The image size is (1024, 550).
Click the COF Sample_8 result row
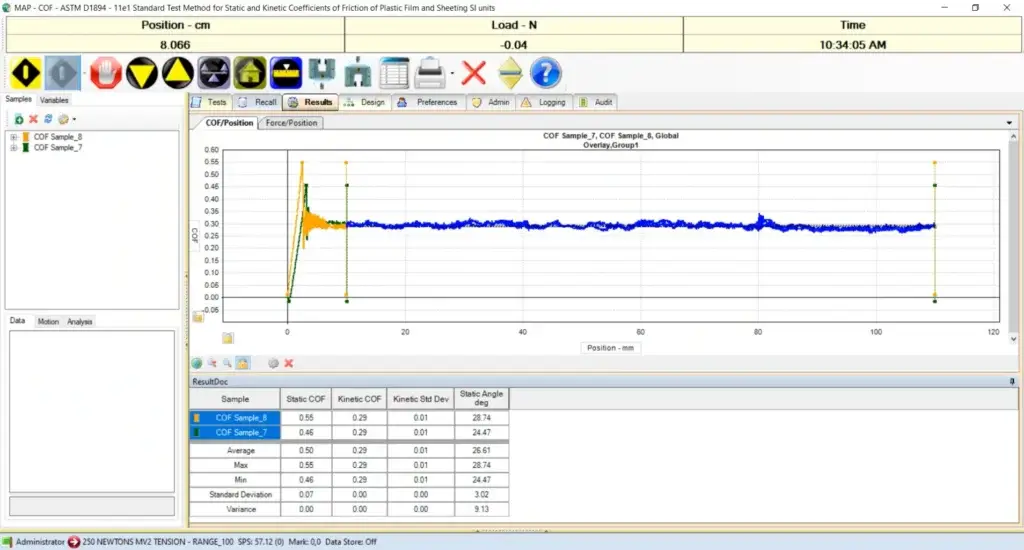pyautogui.click(x=349, y=417)
